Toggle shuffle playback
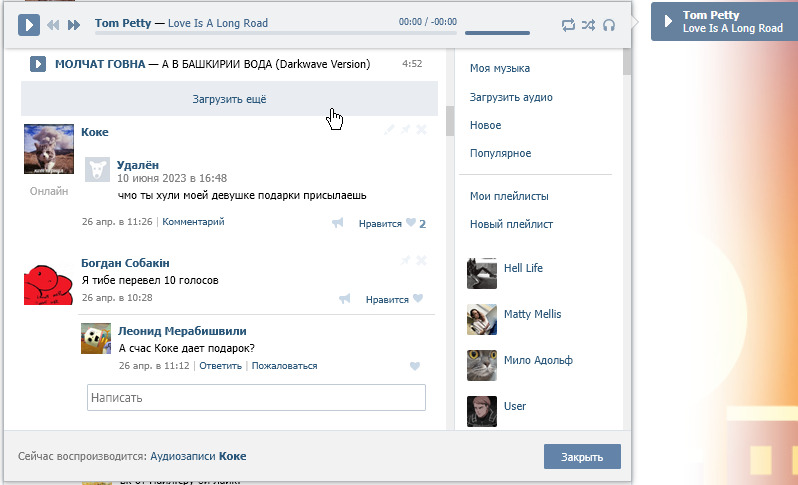 [x=589, y=24]
